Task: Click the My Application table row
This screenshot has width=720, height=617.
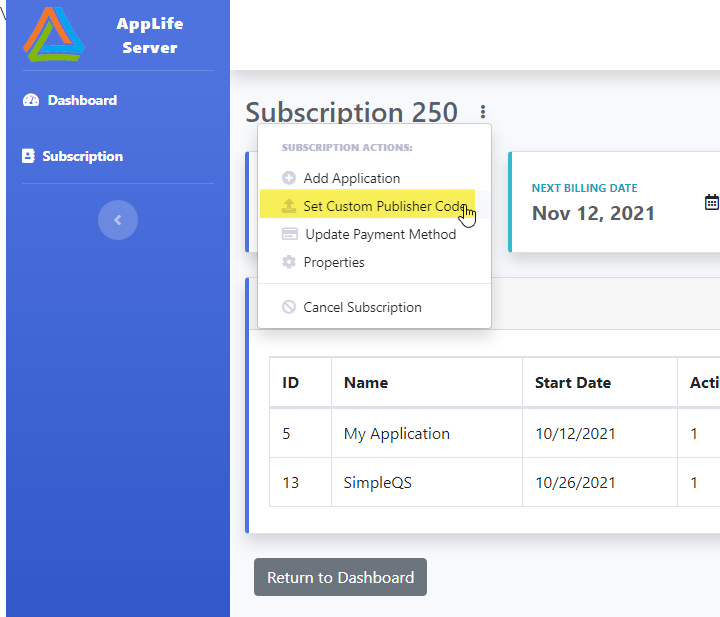Action: pos(495,433)
